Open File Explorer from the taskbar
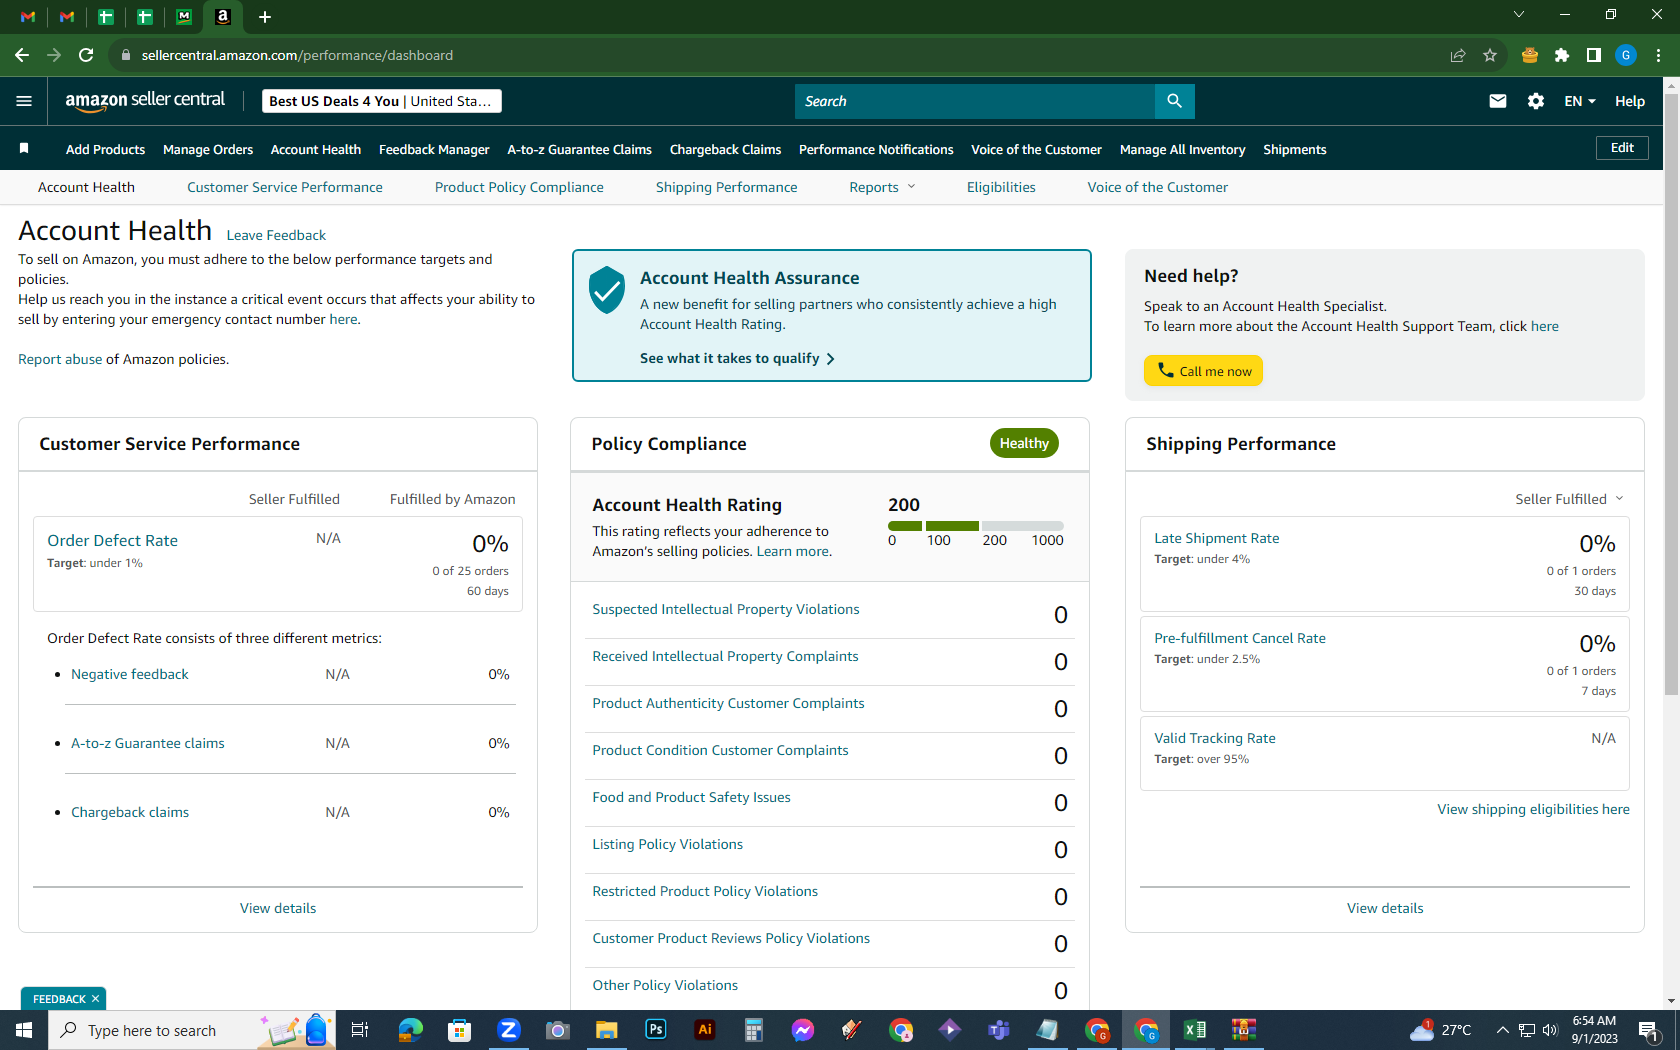 click(607, 1030)
